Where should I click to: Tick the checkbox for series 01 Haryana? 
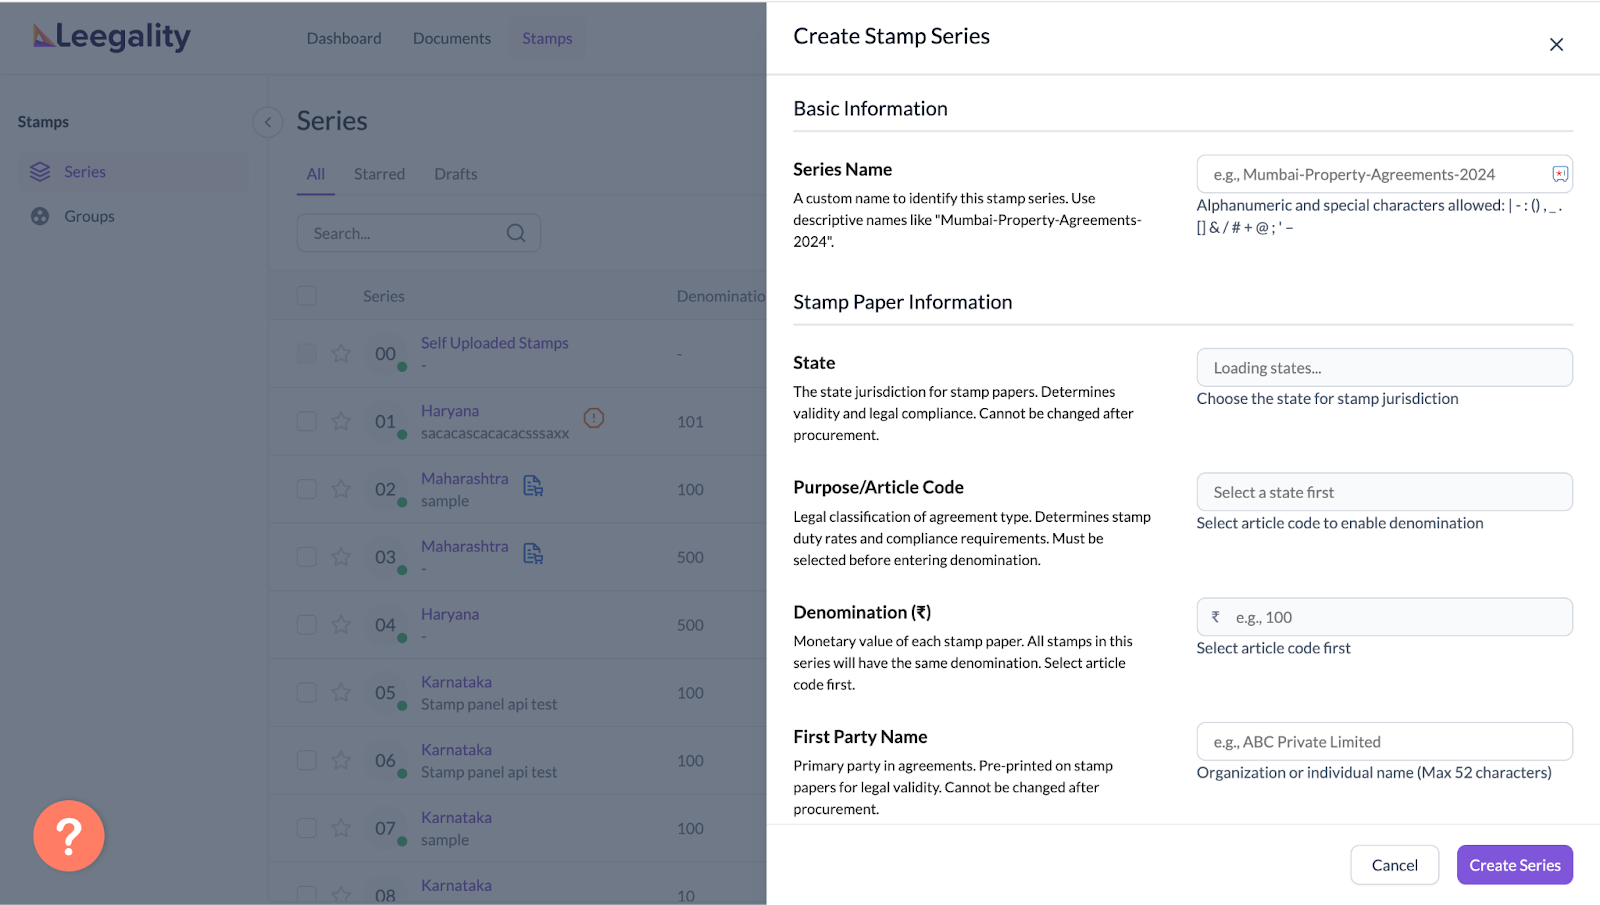tap(307, 421)
